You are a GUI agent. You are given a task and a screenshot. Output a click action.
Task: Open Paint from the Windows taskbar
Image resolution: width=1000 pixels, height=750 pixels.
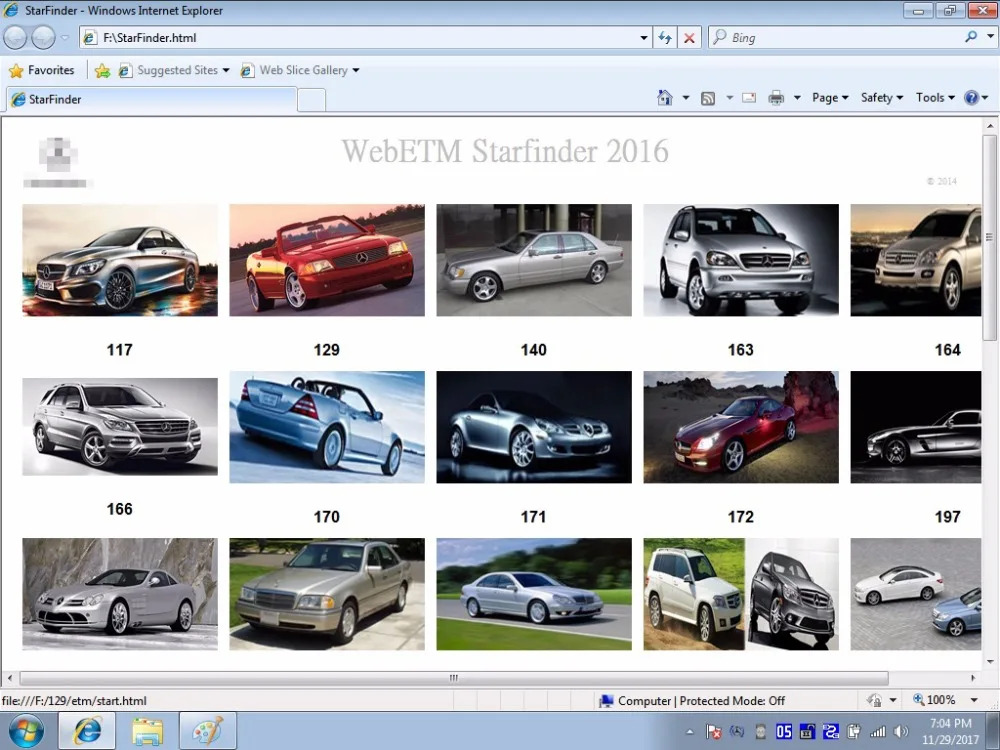[x=208, y=731]
